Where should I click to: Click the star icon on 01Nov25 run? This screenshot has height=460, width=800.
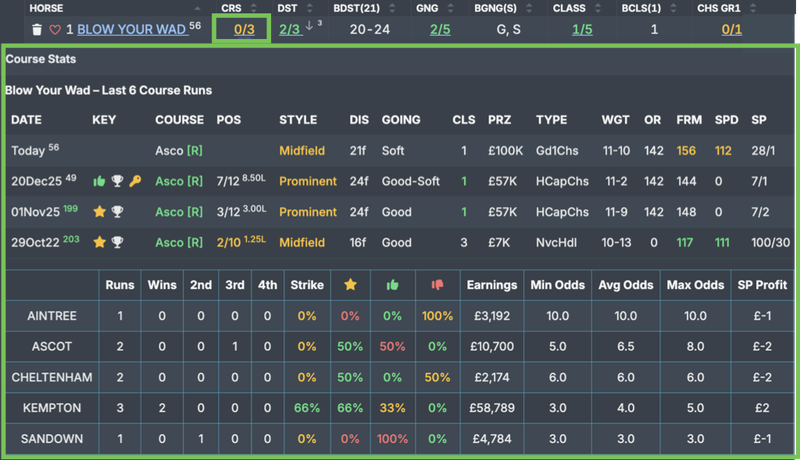click(x=98, y=212)
